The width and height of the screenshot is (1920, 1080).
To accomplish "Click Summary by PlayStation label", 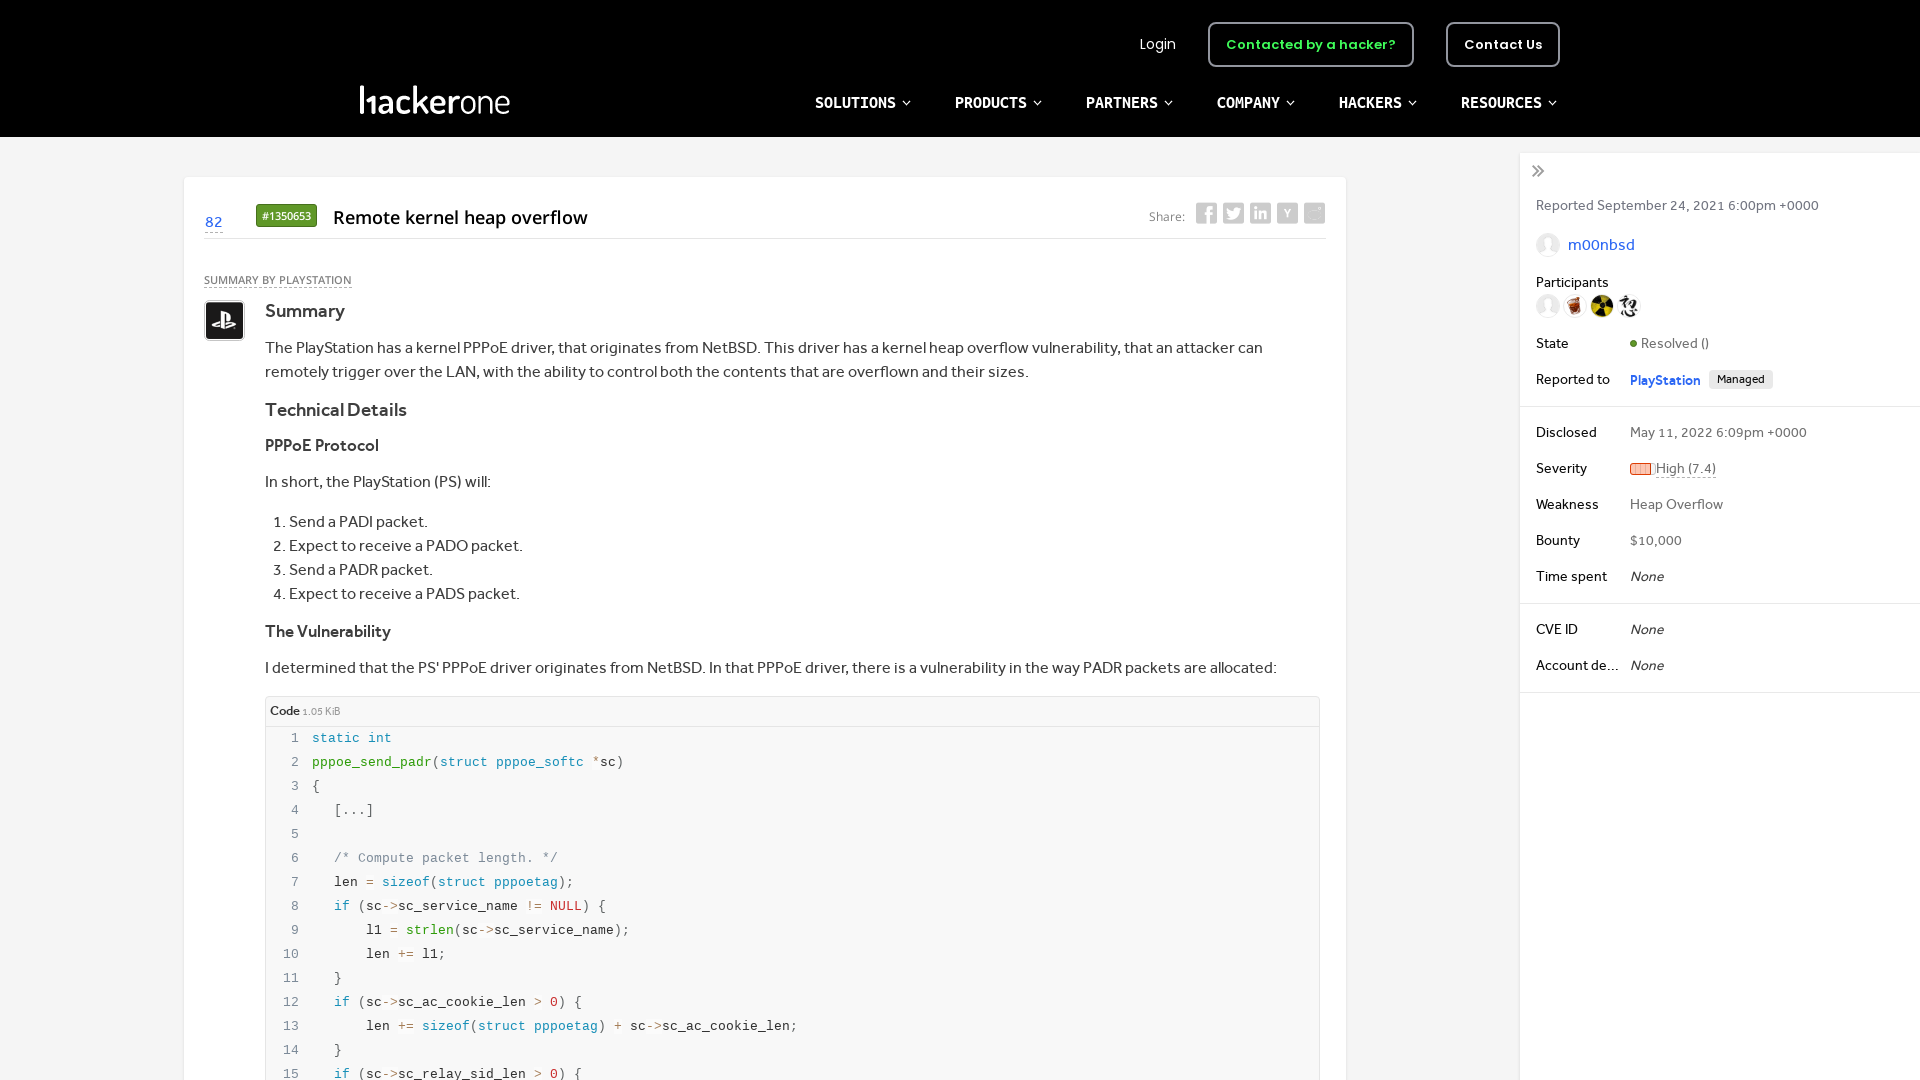I will click(278, 280).
